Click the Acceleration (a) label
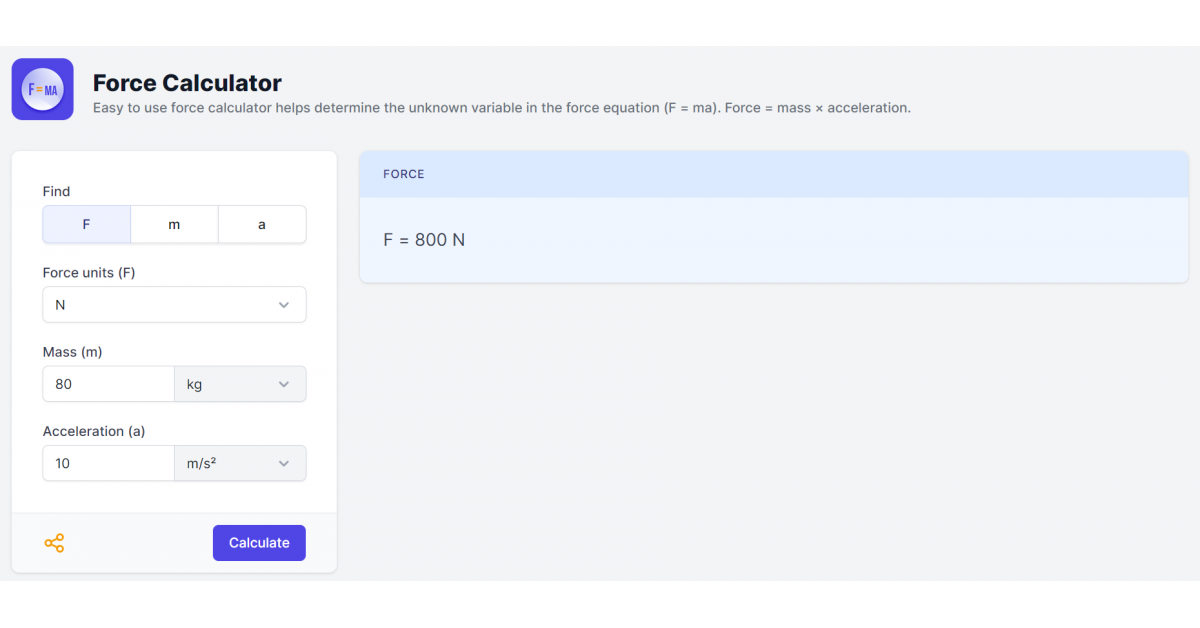The height and width of the screenshot is (628, 1200). coord(94,431)
